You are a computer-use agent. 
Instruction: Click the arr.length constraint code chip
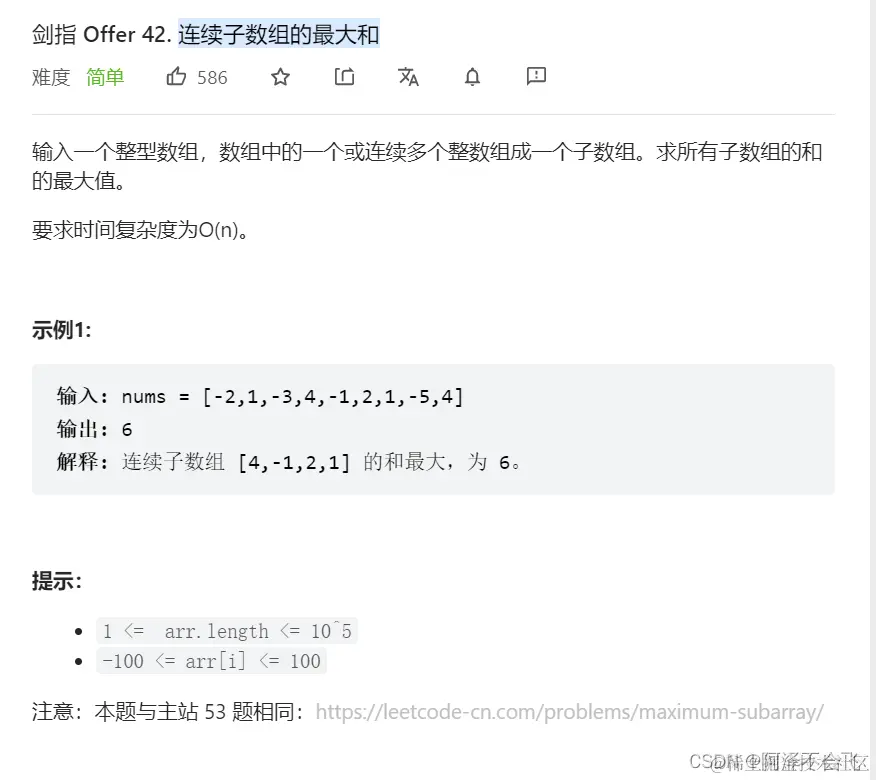point(227,631)
